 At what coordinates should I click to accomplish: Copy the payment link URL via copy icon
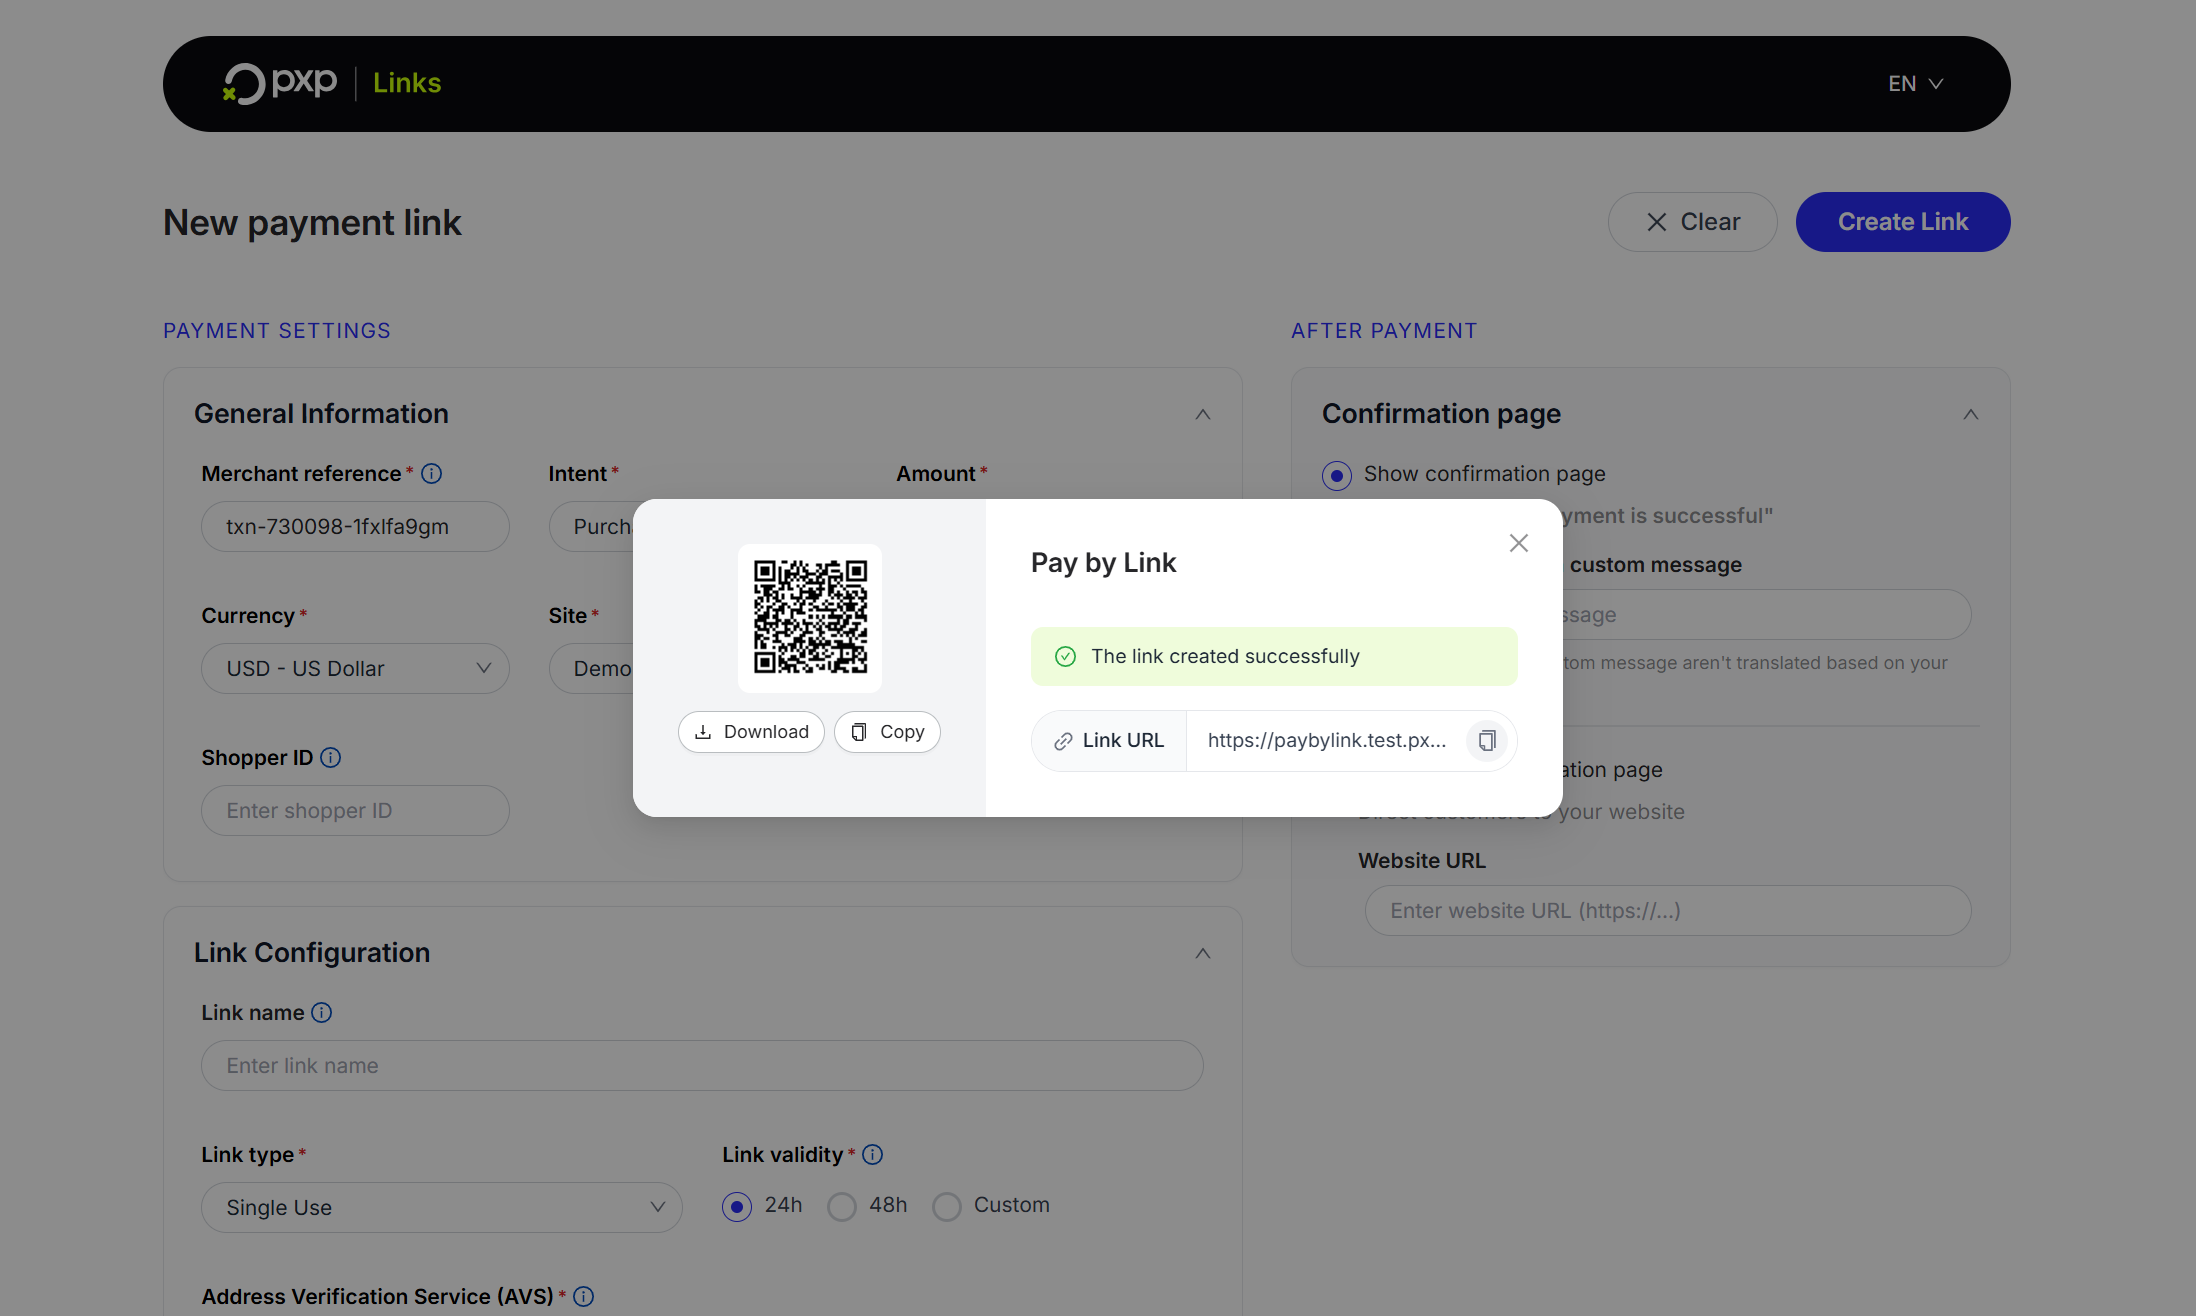tap(1487, 740)
